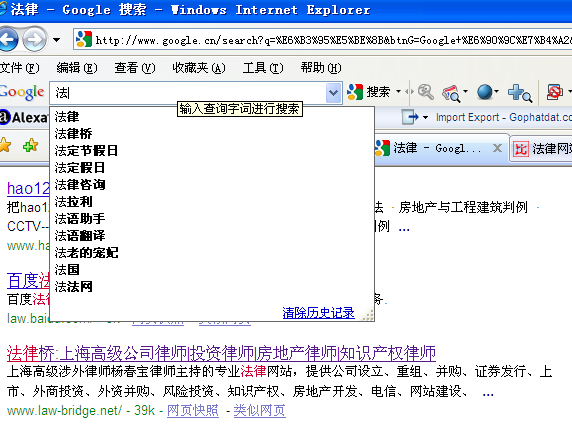Click the Google Toolbar logo
The image size is (572, 429).
(22, 92)
